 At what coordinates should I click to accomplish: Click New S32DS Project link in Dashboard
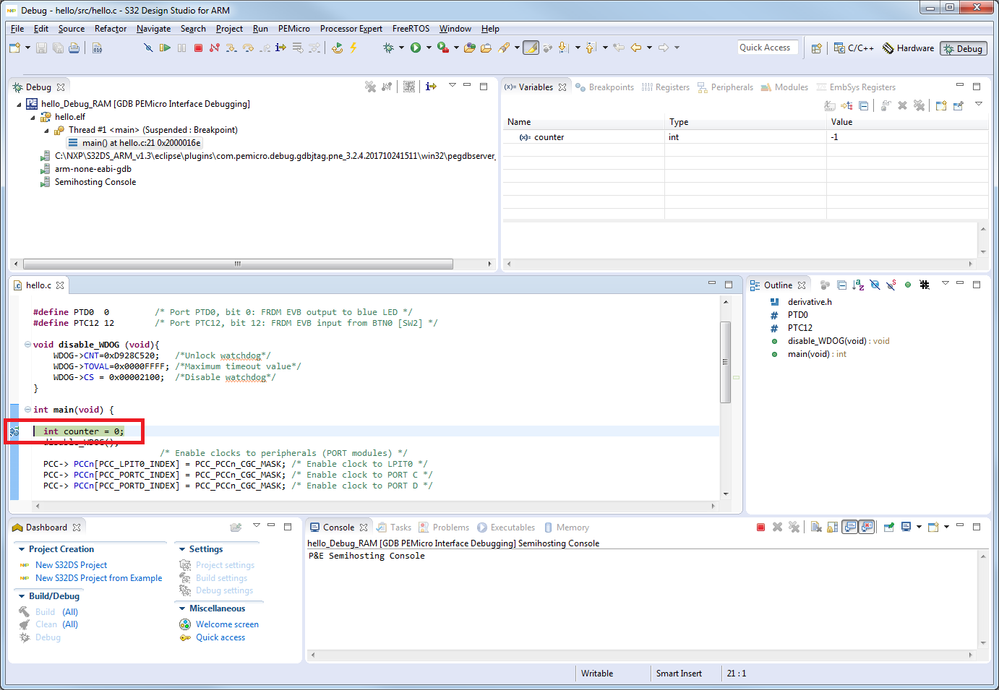(x=71, y=565)
